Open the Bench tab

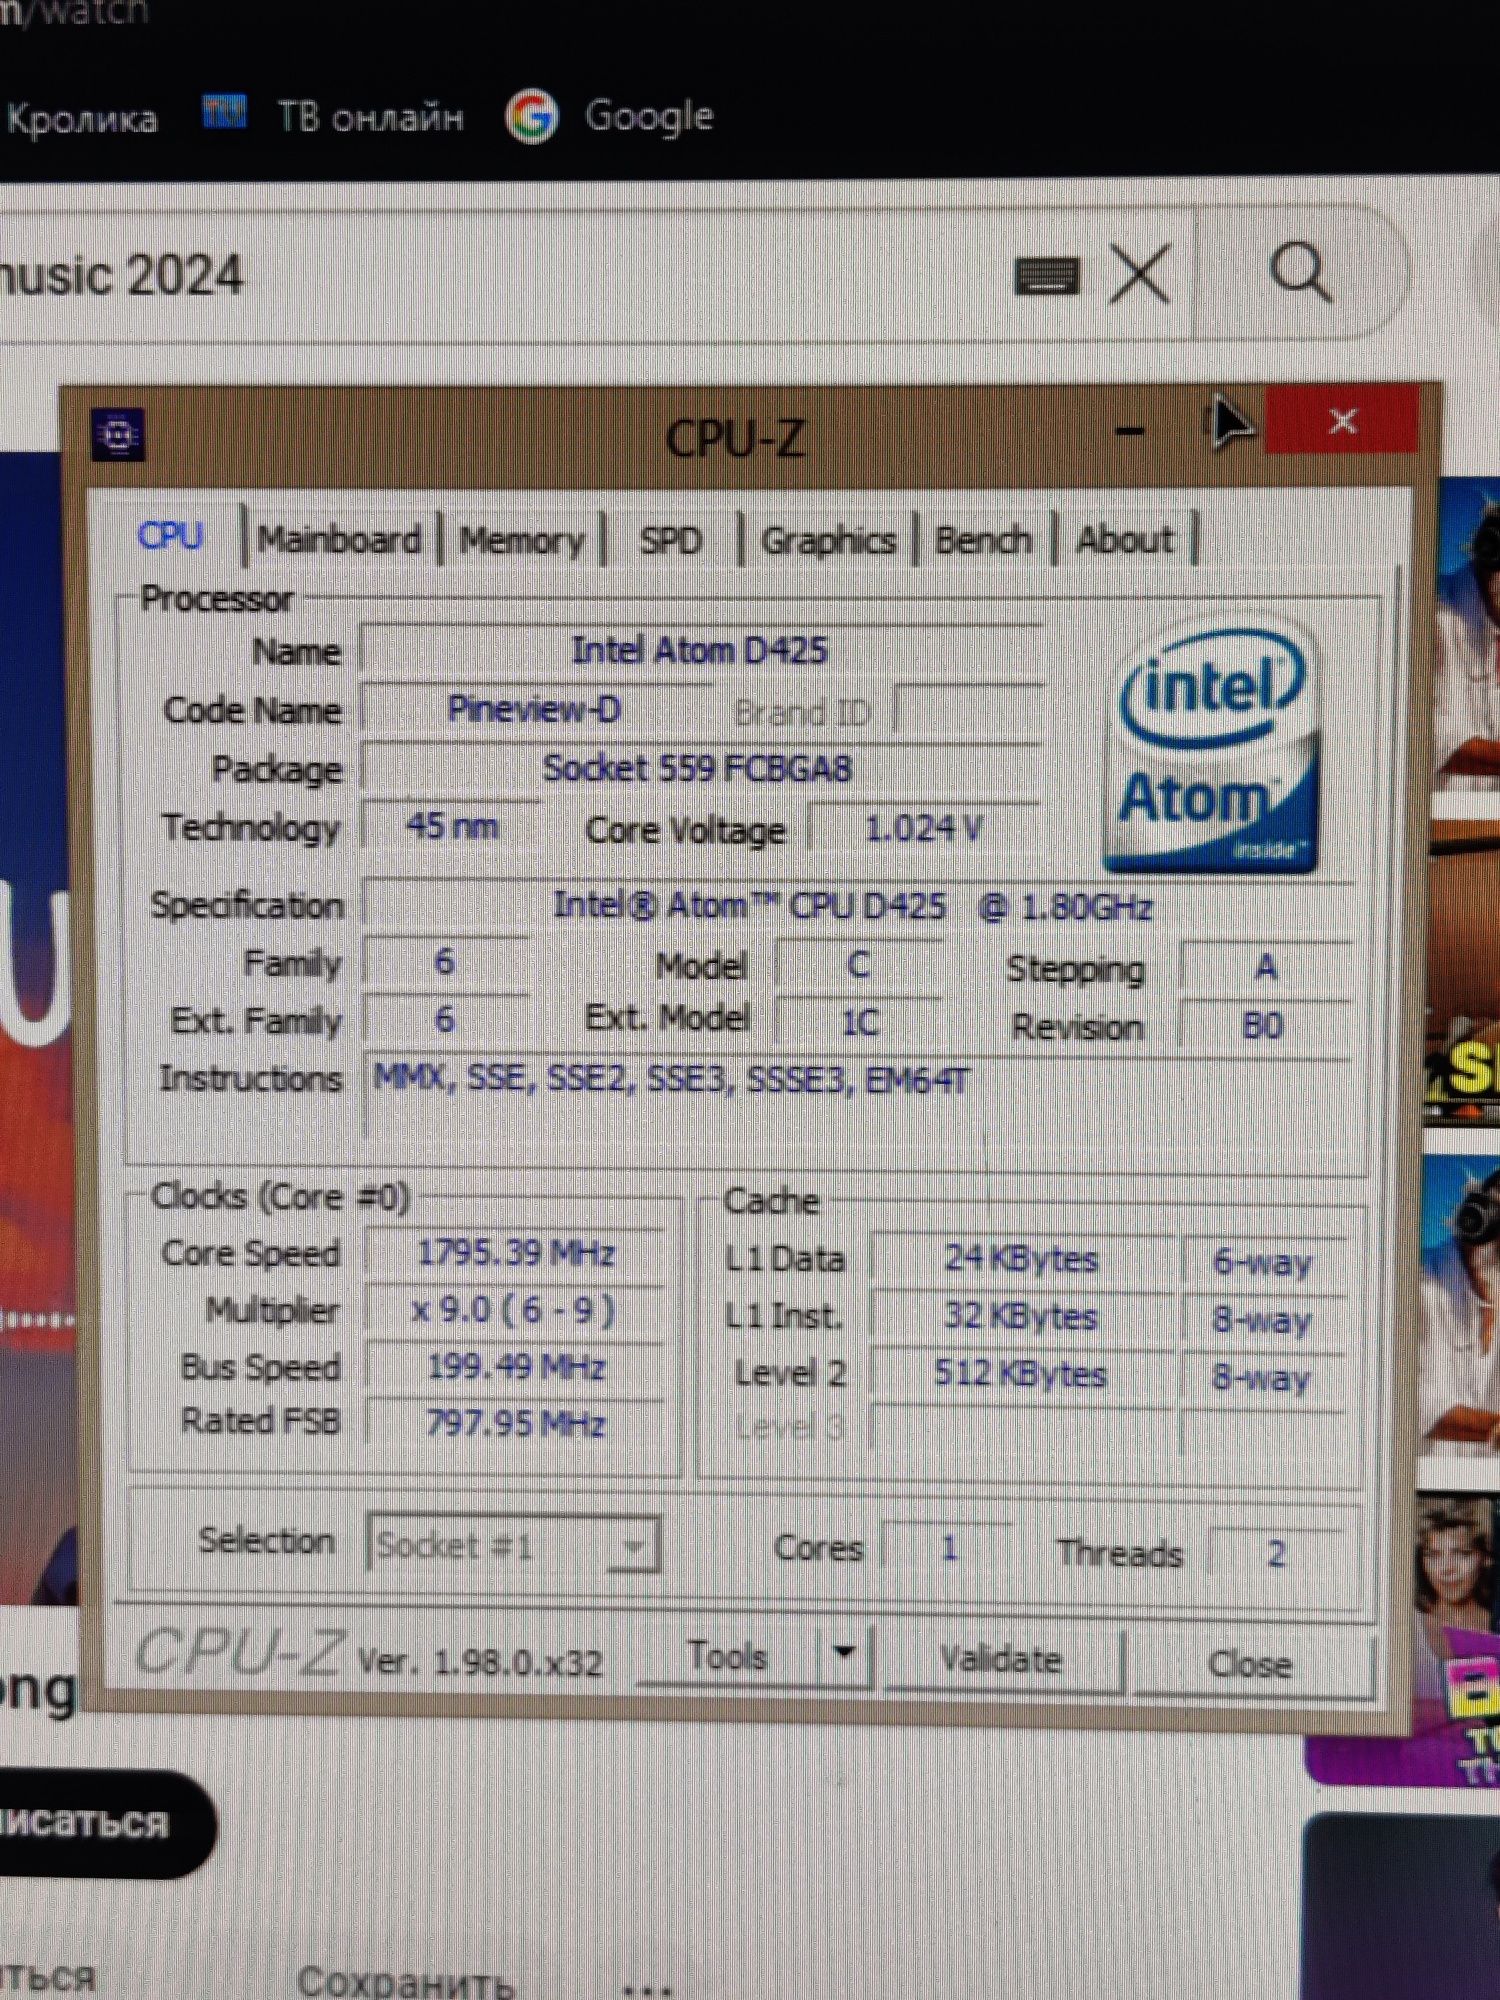coord(983,541)
